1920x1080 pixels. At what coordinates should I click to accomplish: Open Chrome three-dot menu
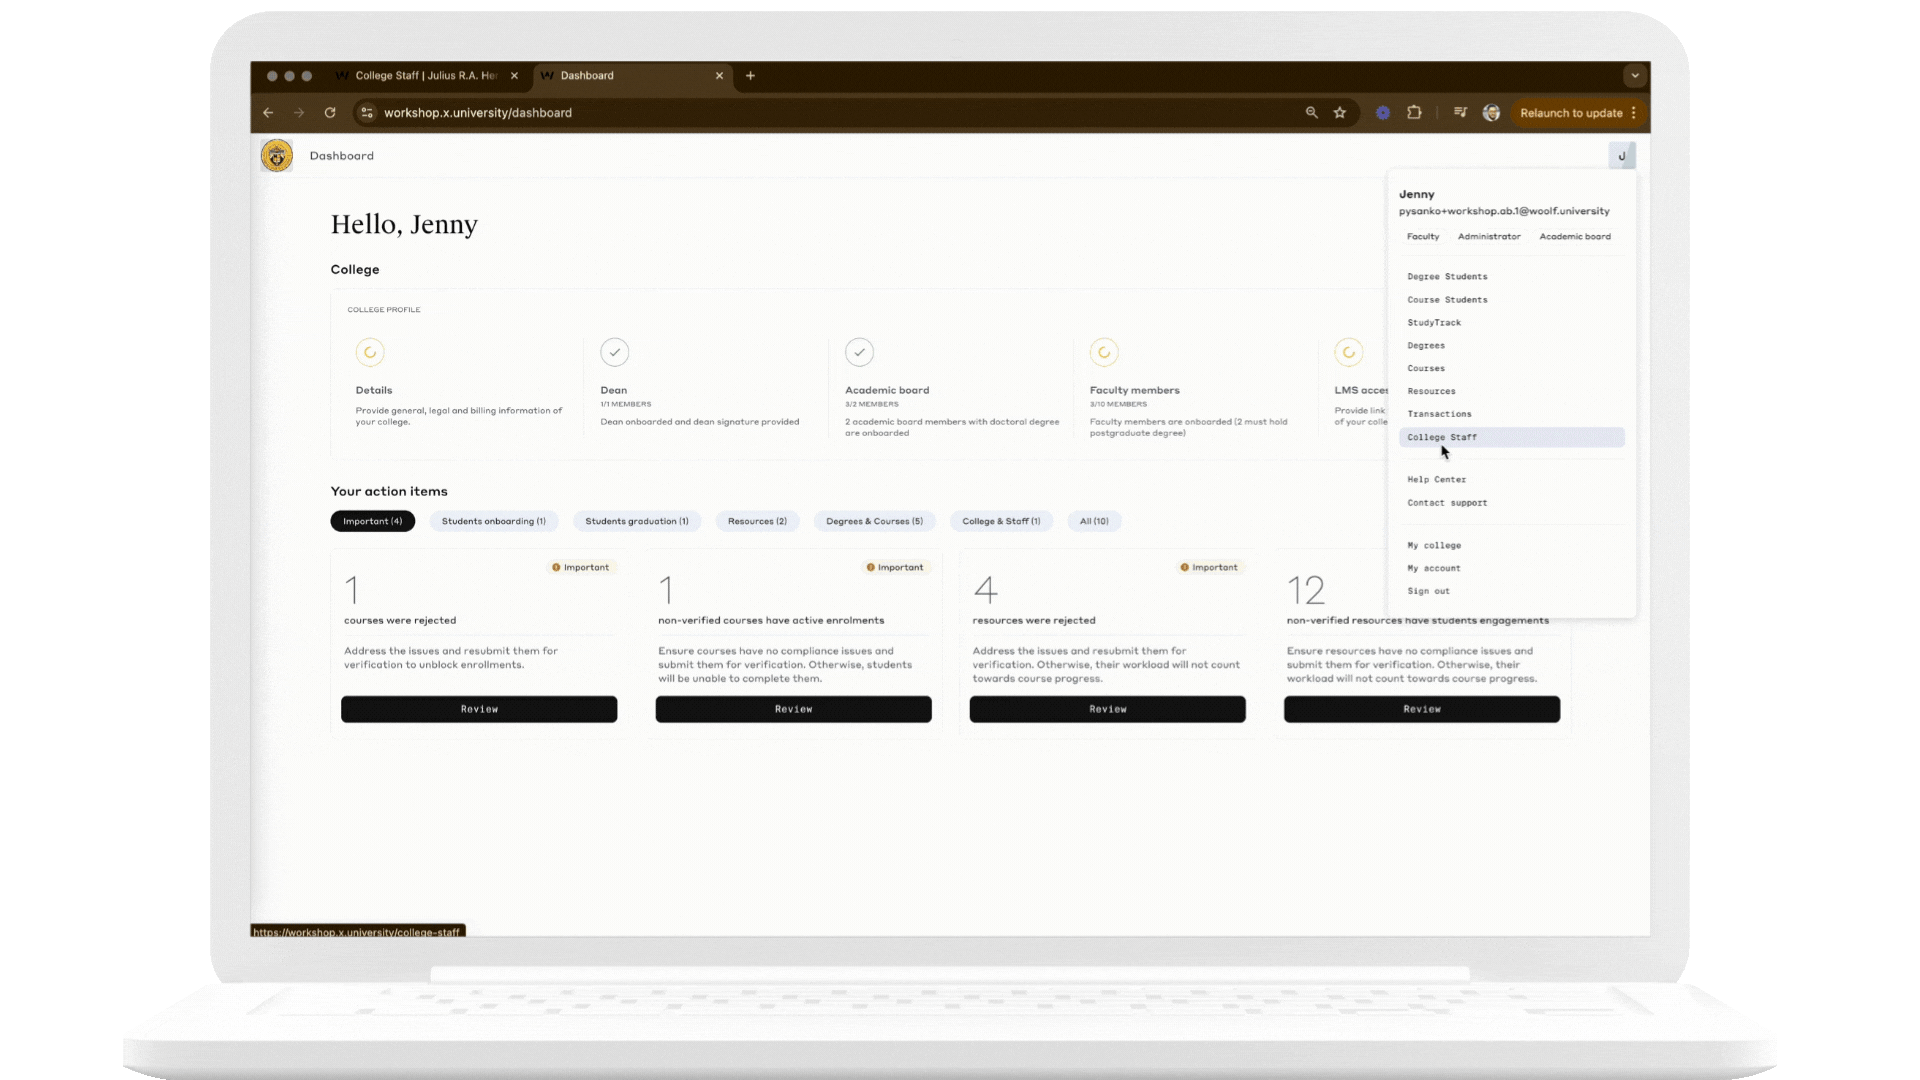(x=1634, y=113)
